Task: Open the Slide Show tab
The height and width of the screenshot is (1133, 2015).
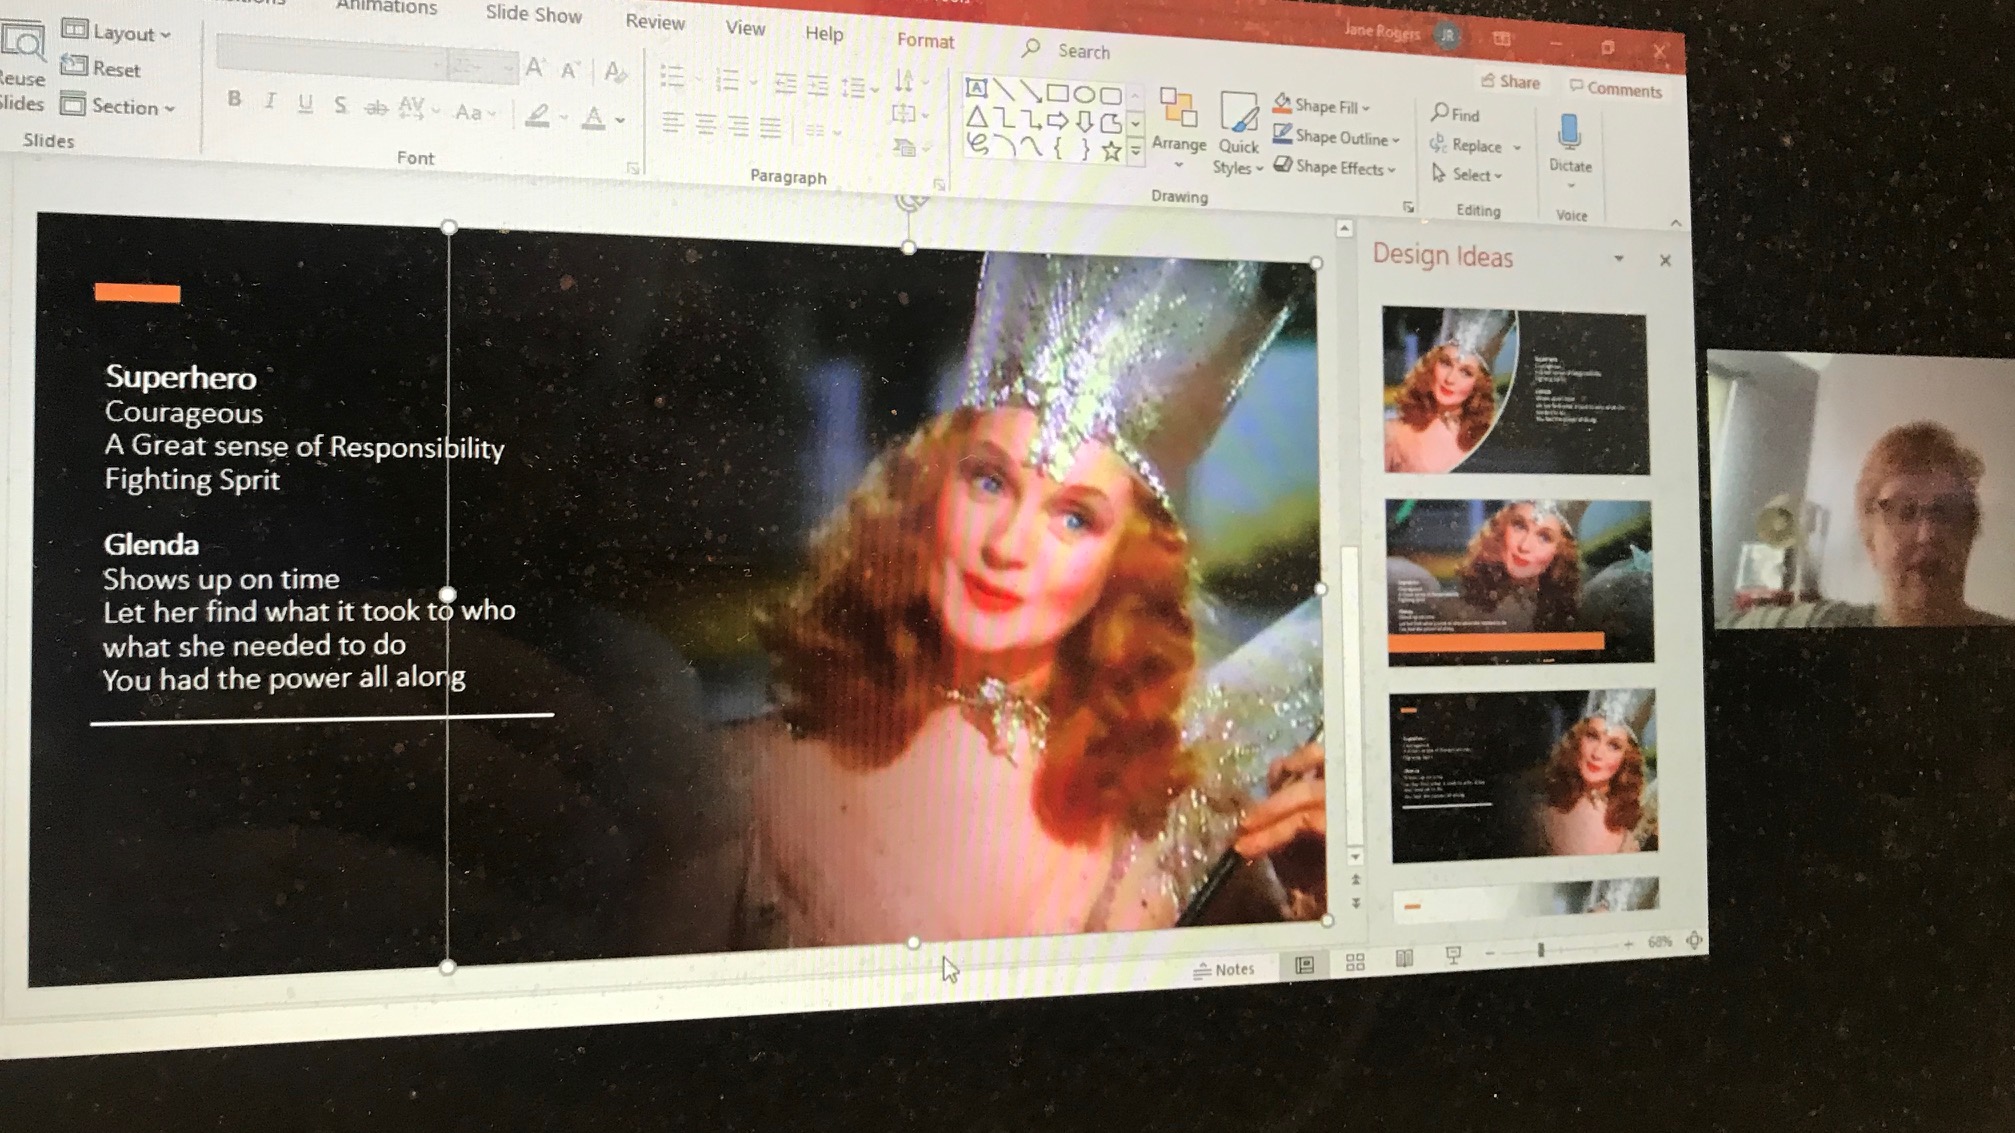Action: tap(533, 14)
